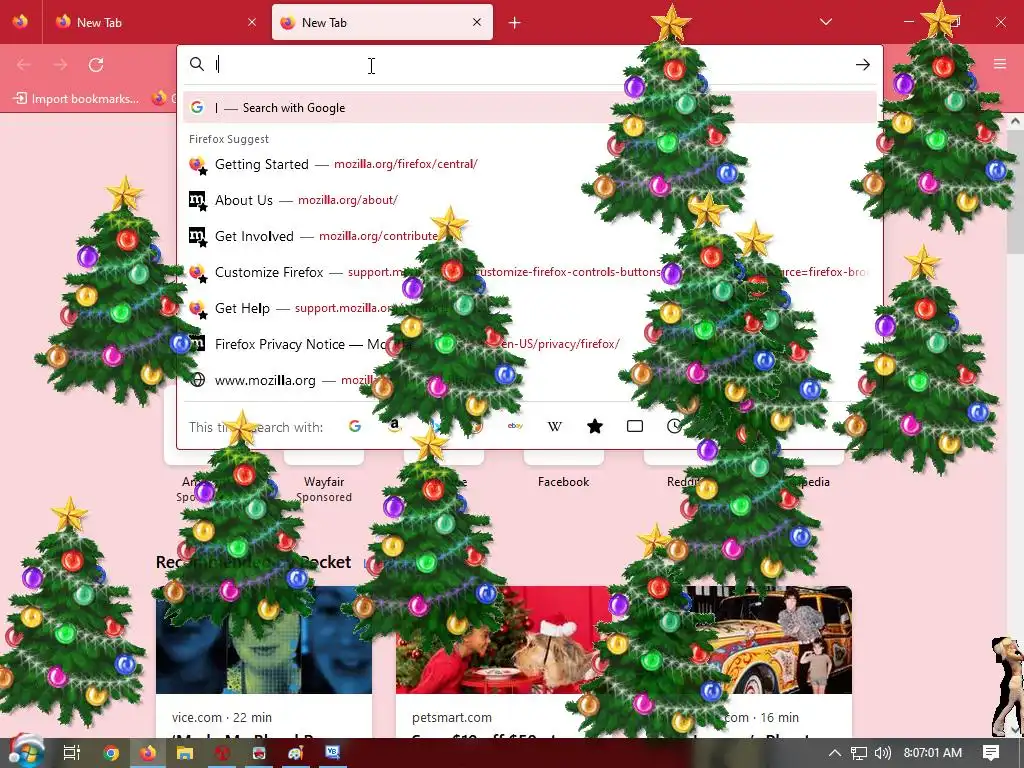The image size is (1024, 768).
Task: Search only bookmarks via the star icon
Action: point(594,426)
